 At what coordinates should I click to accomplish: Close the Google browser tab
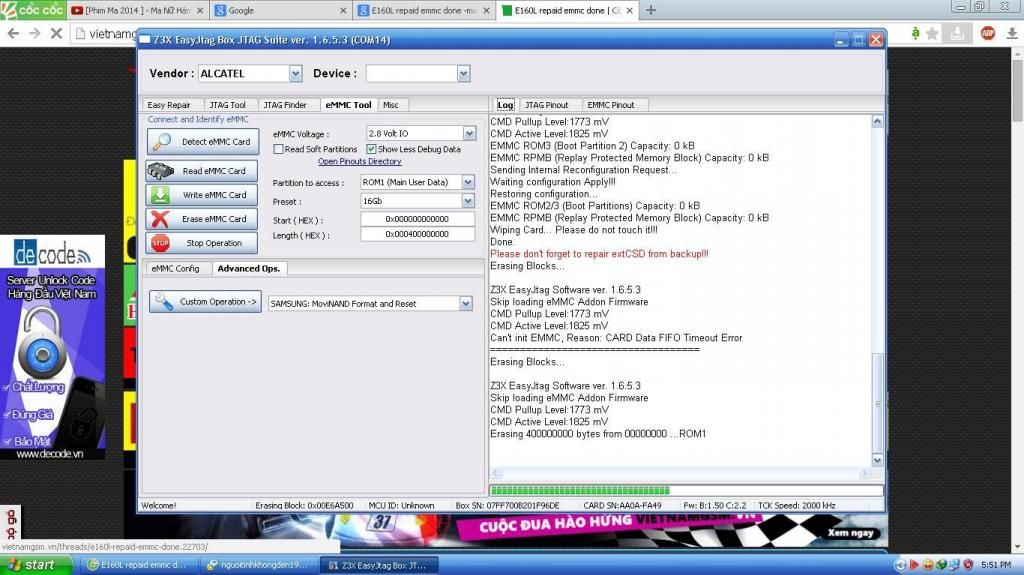click(344, 10)
